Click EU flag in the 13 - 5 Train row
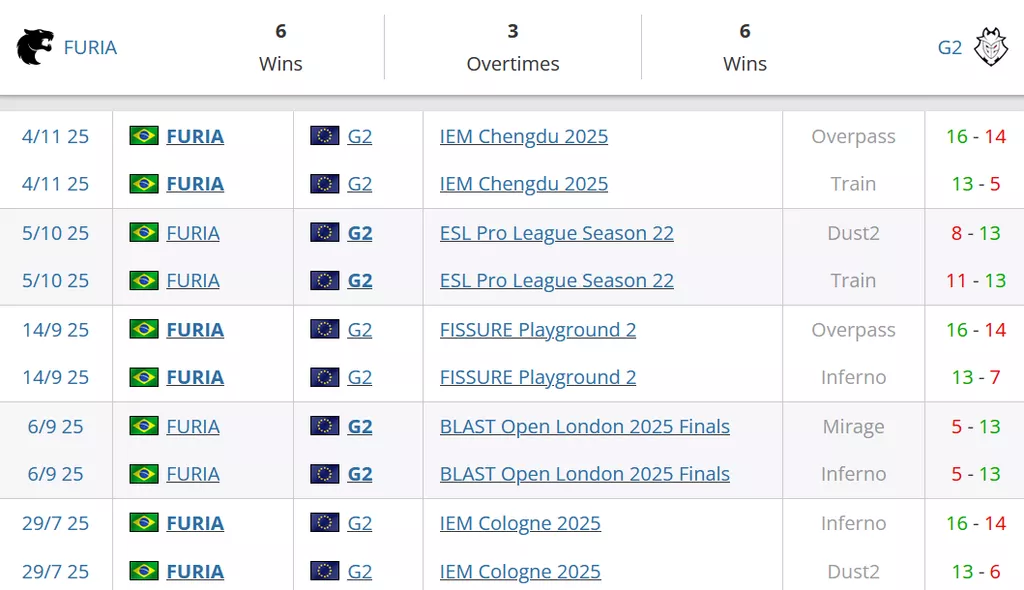Image resolution: width=1024 pixels, height=590 pixels. coord(324,184)
